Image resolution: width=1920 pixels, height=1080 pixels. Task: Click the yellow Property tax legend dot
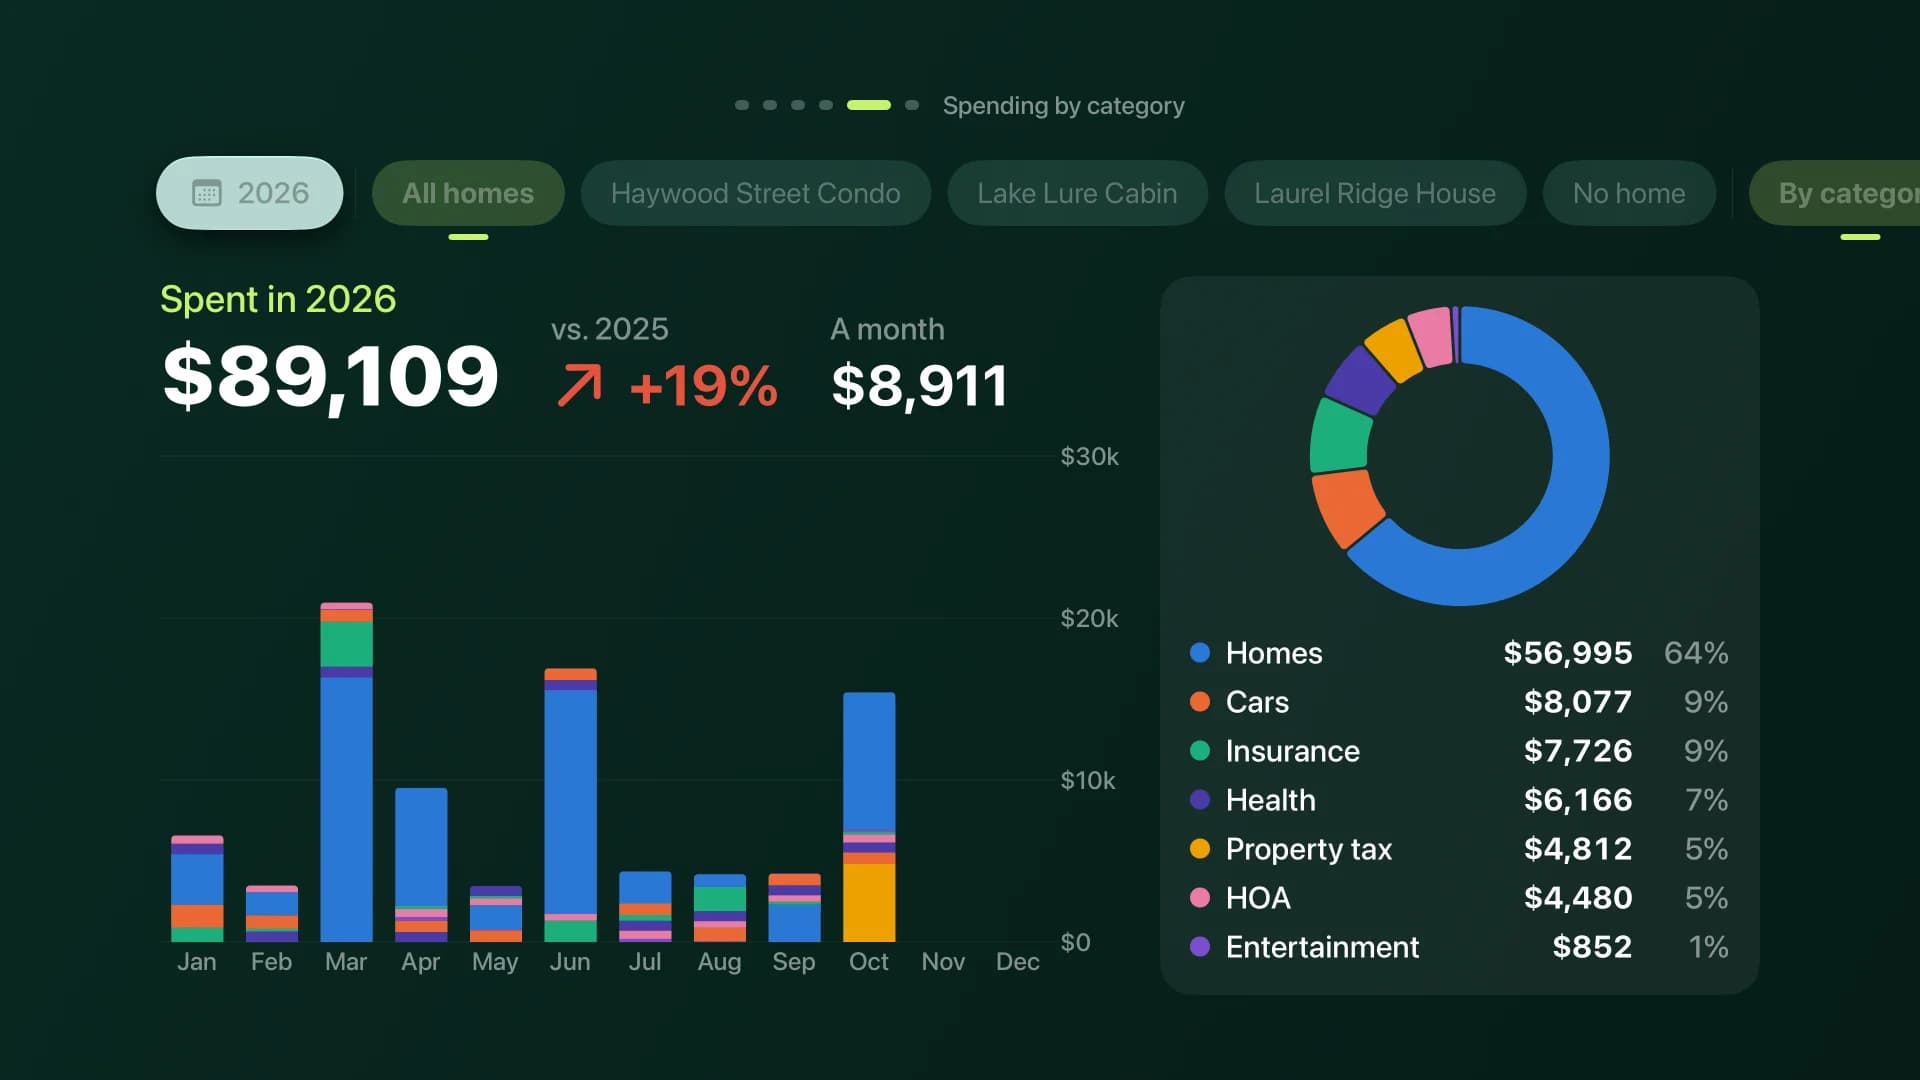click(1200, 849)
